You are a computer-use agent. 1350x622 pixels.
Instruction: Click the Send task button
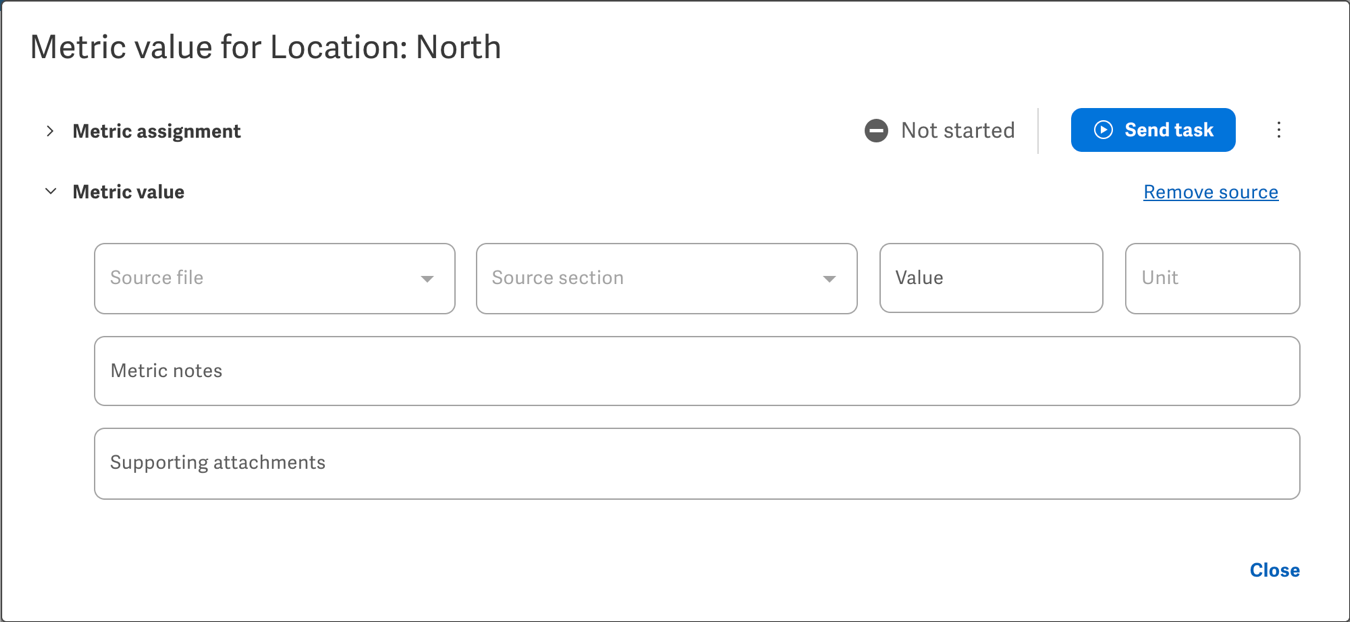click(x=1153, y=130)
